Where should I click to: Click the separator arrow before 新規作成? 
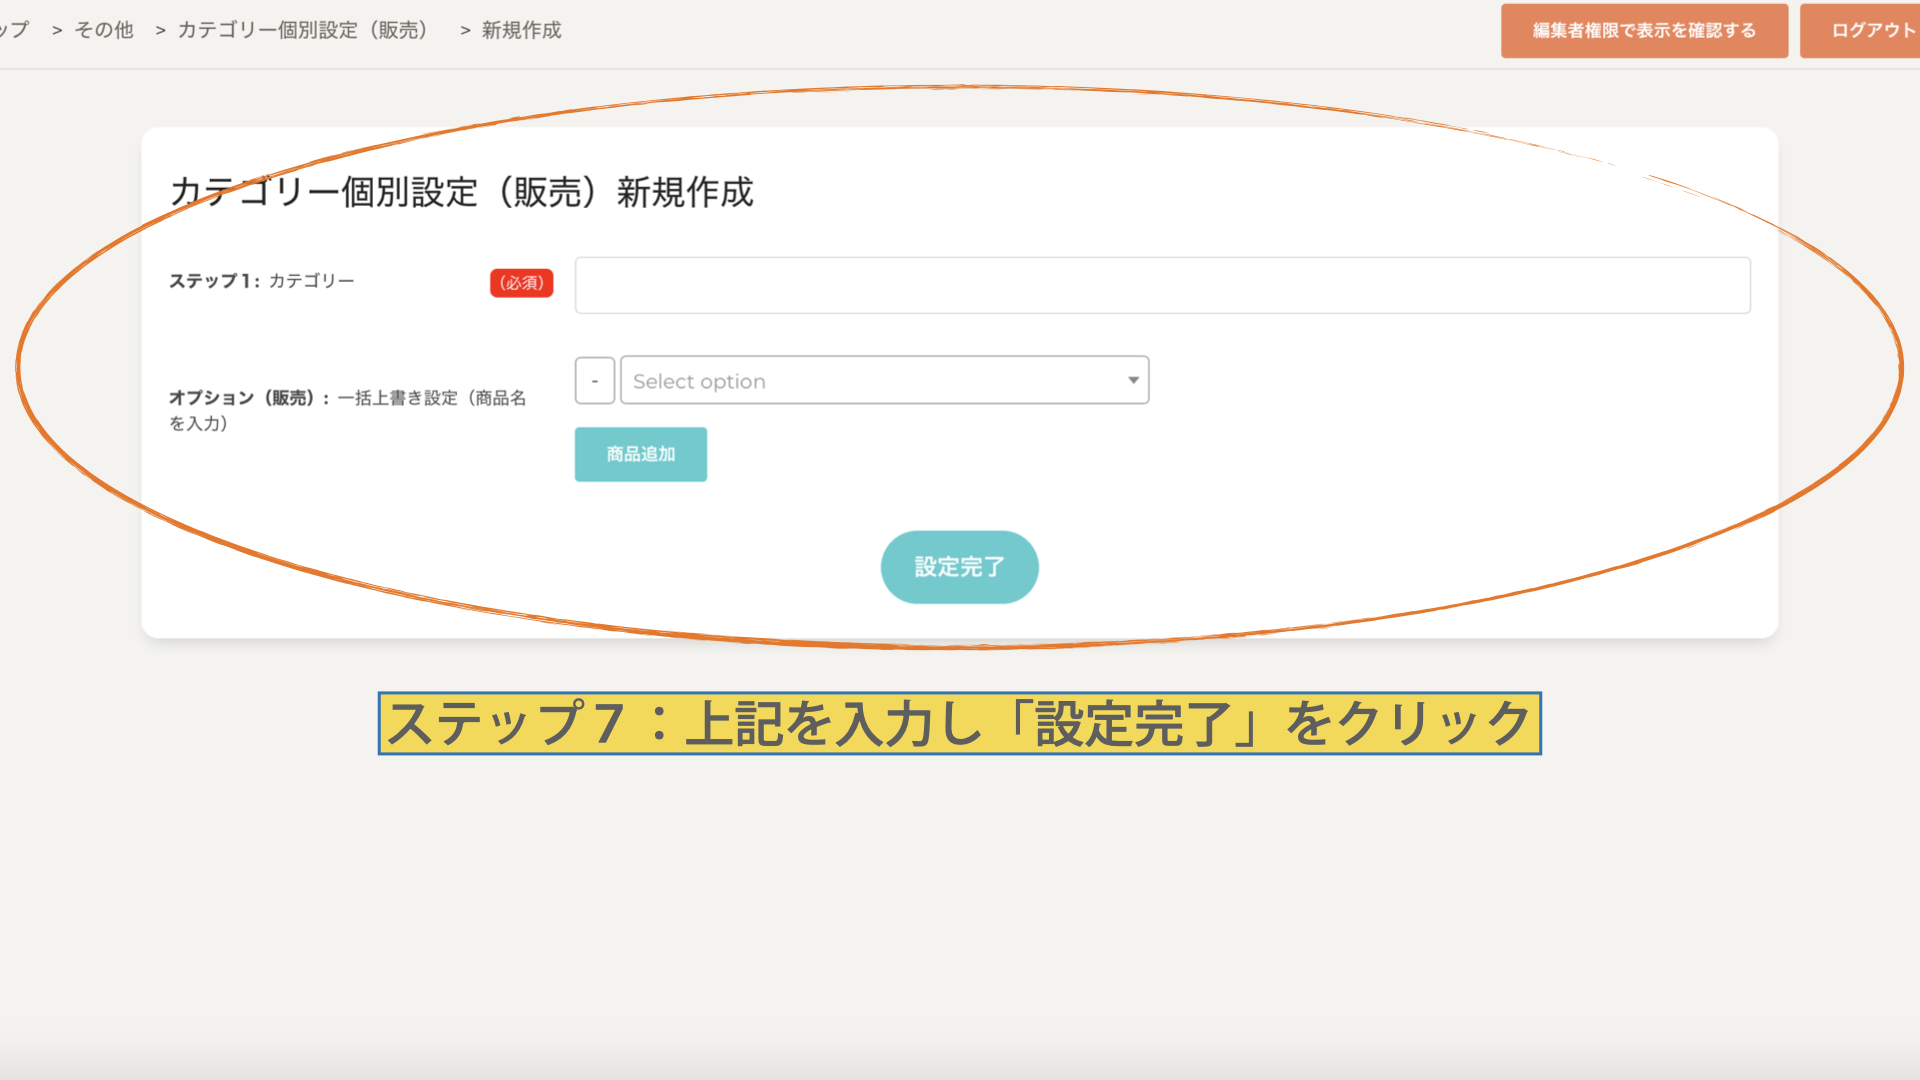pyautogui.click(x=465, y=31)
